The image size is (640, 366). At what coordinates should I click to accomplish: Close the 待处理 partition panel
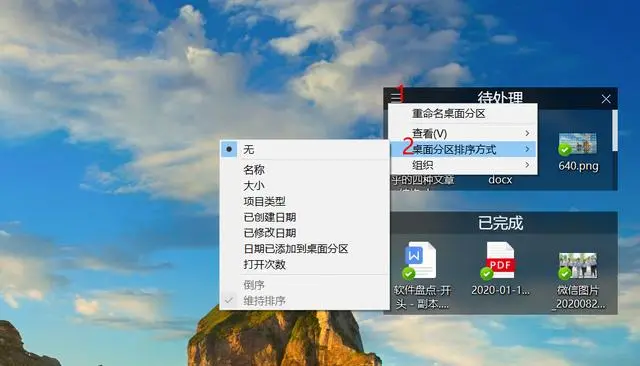click(x=606, y=99)
